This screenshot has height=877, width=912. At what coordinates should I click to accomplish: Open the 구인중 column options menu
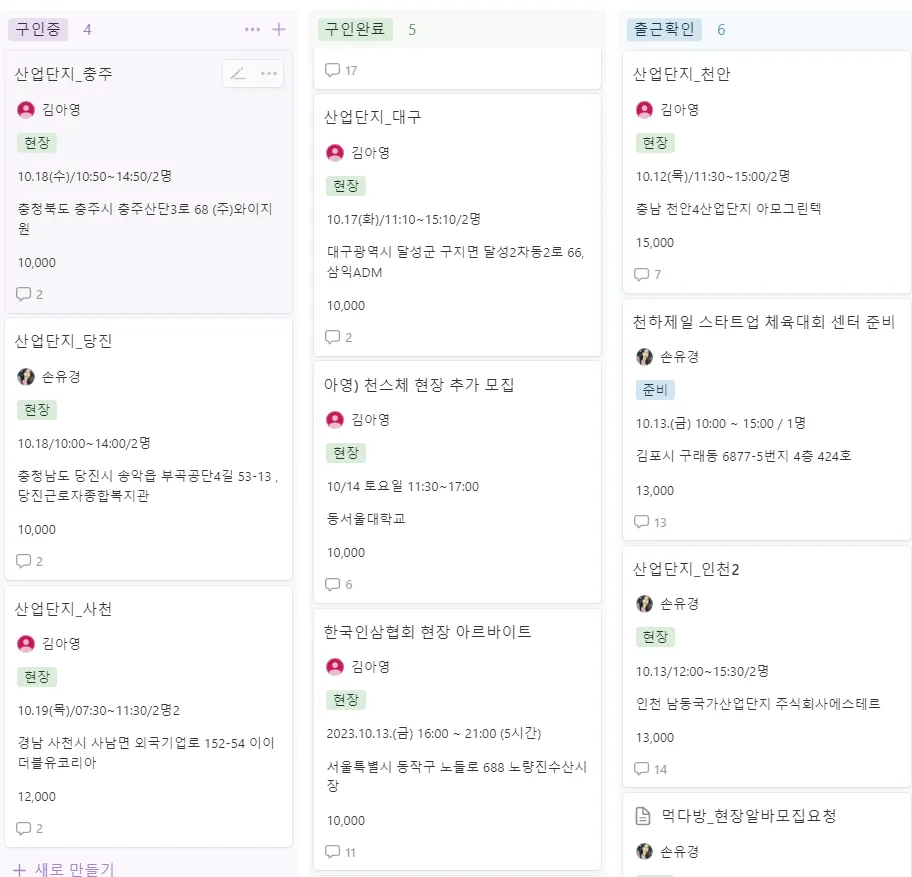[x=252, y=30]
